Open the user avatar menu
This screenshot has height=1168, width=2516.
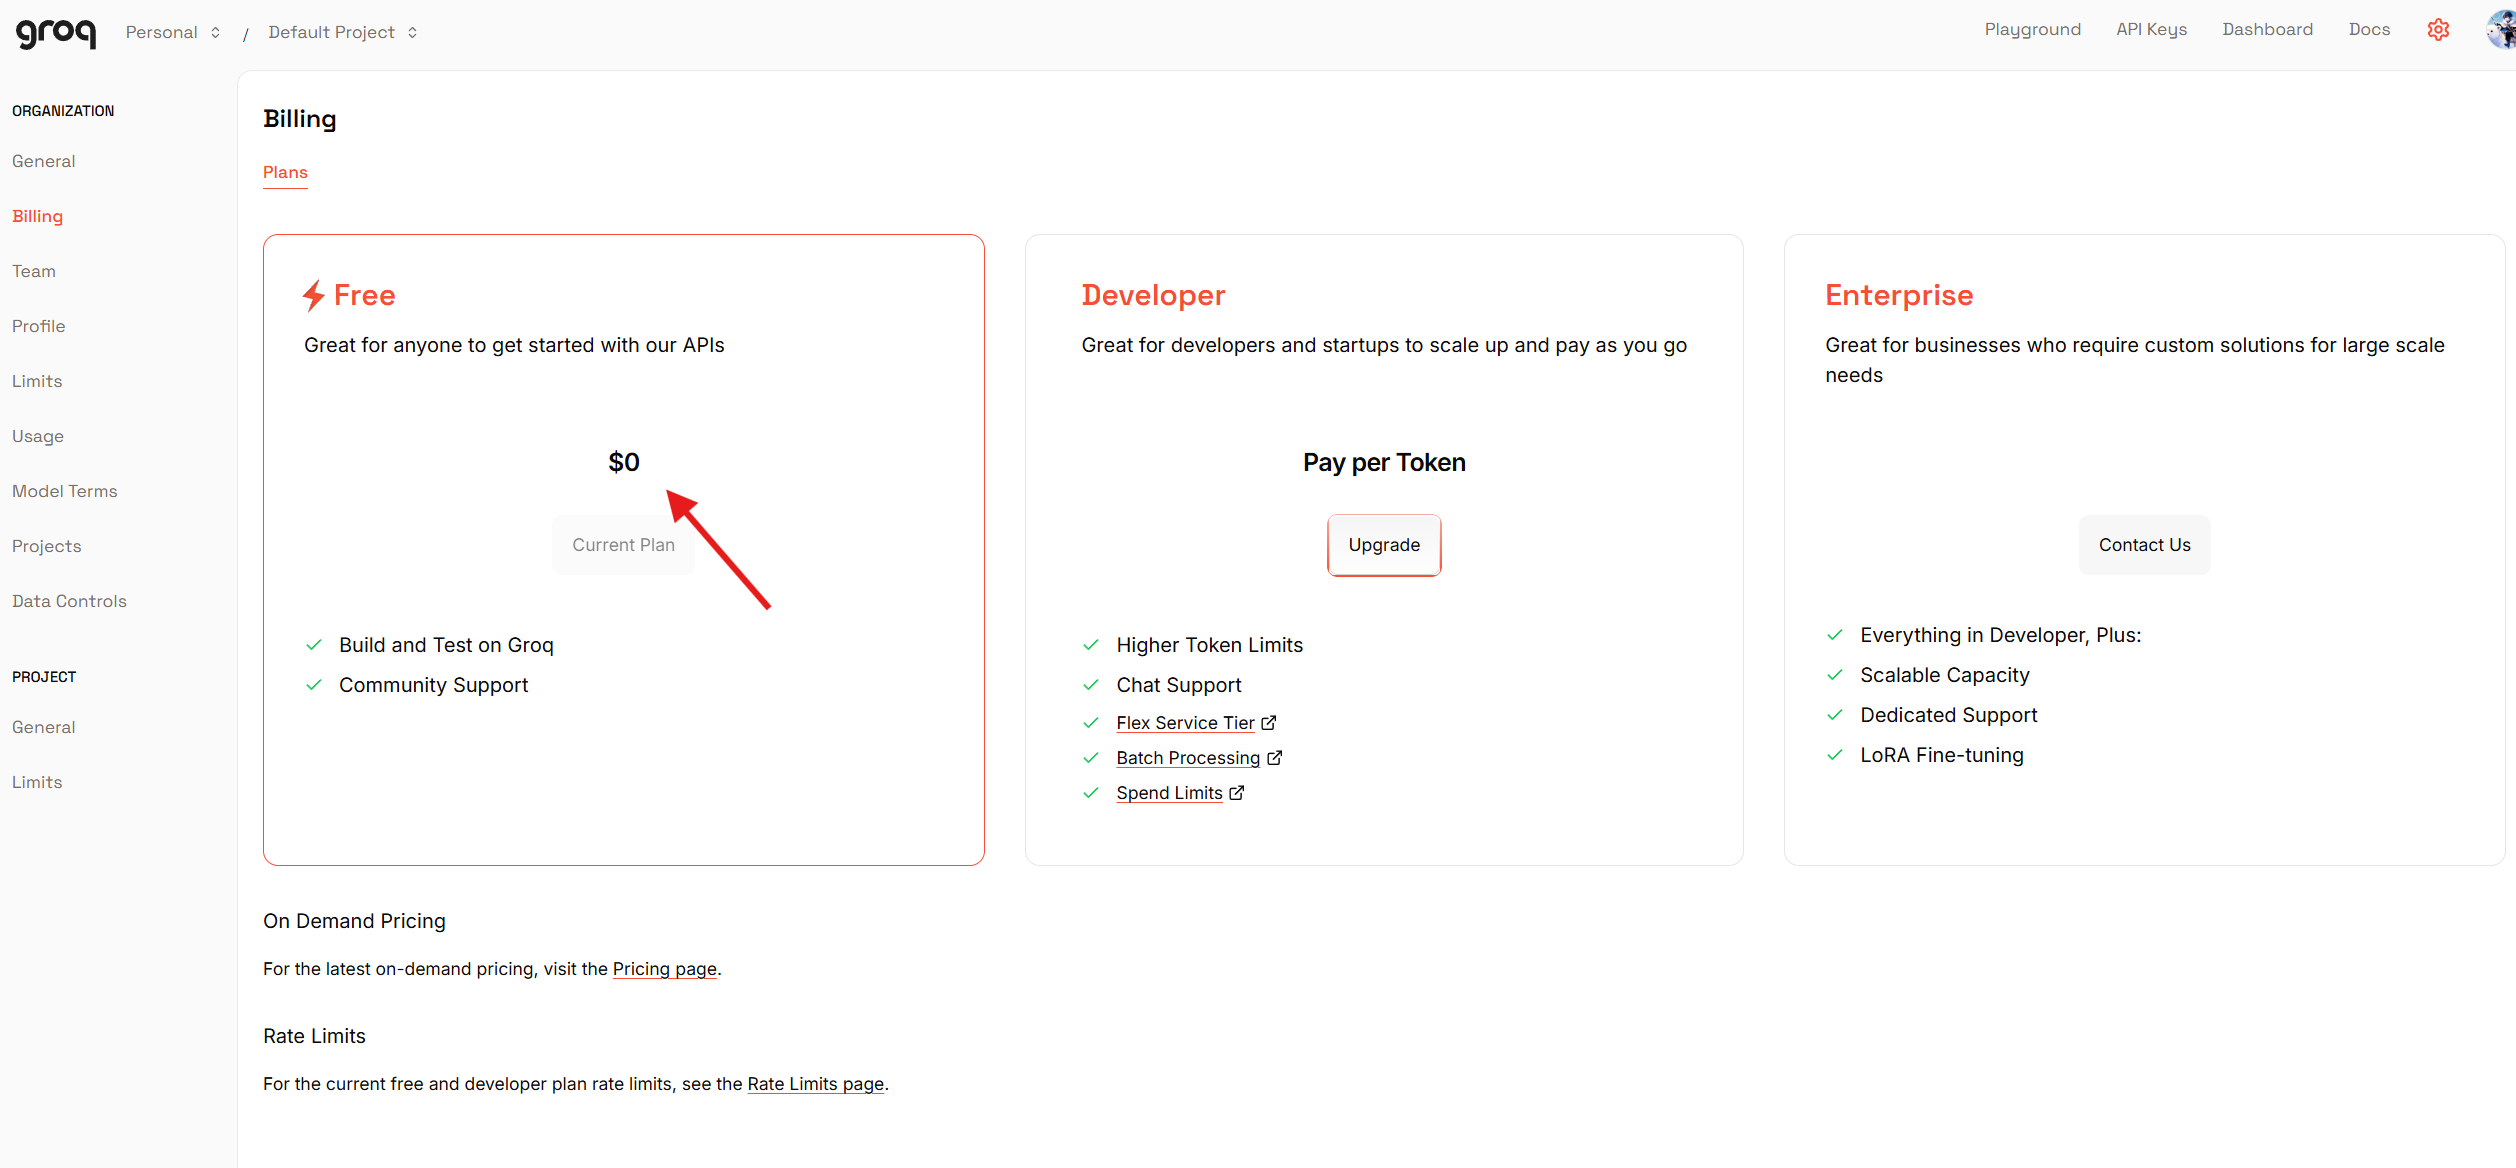click(x=2502, y=30)
